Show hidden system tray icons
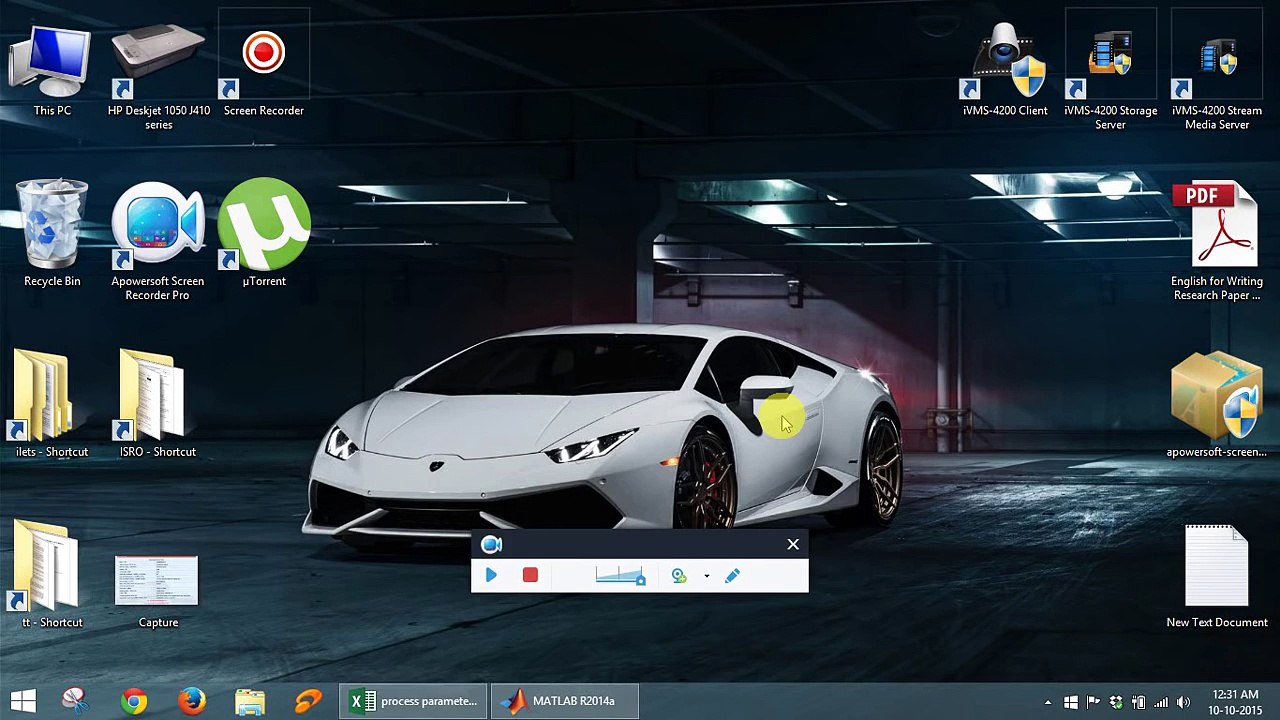 point(1047,702)
